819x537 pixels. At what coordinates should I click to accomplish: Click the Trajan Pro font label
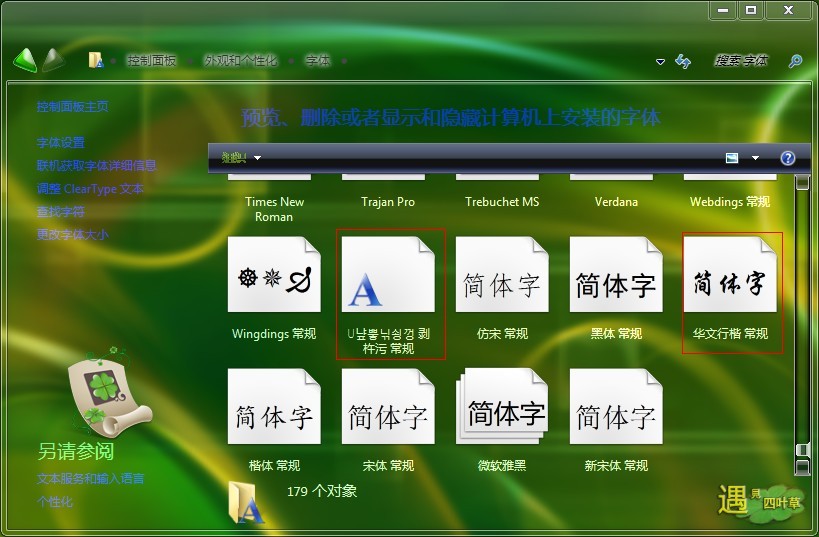pos(388,202)
